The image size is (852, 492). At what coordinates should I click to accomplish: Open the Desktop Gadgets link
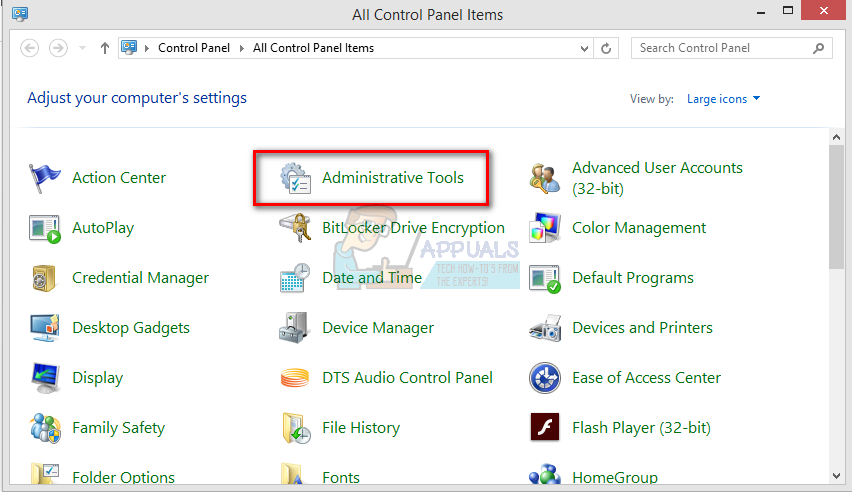point(131,328)
